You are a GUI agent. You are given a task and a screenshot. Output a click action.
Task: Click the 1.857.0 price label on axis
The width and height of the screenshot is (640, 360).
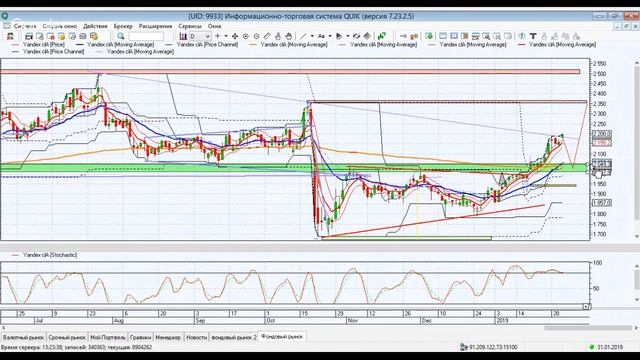point(602,203)
